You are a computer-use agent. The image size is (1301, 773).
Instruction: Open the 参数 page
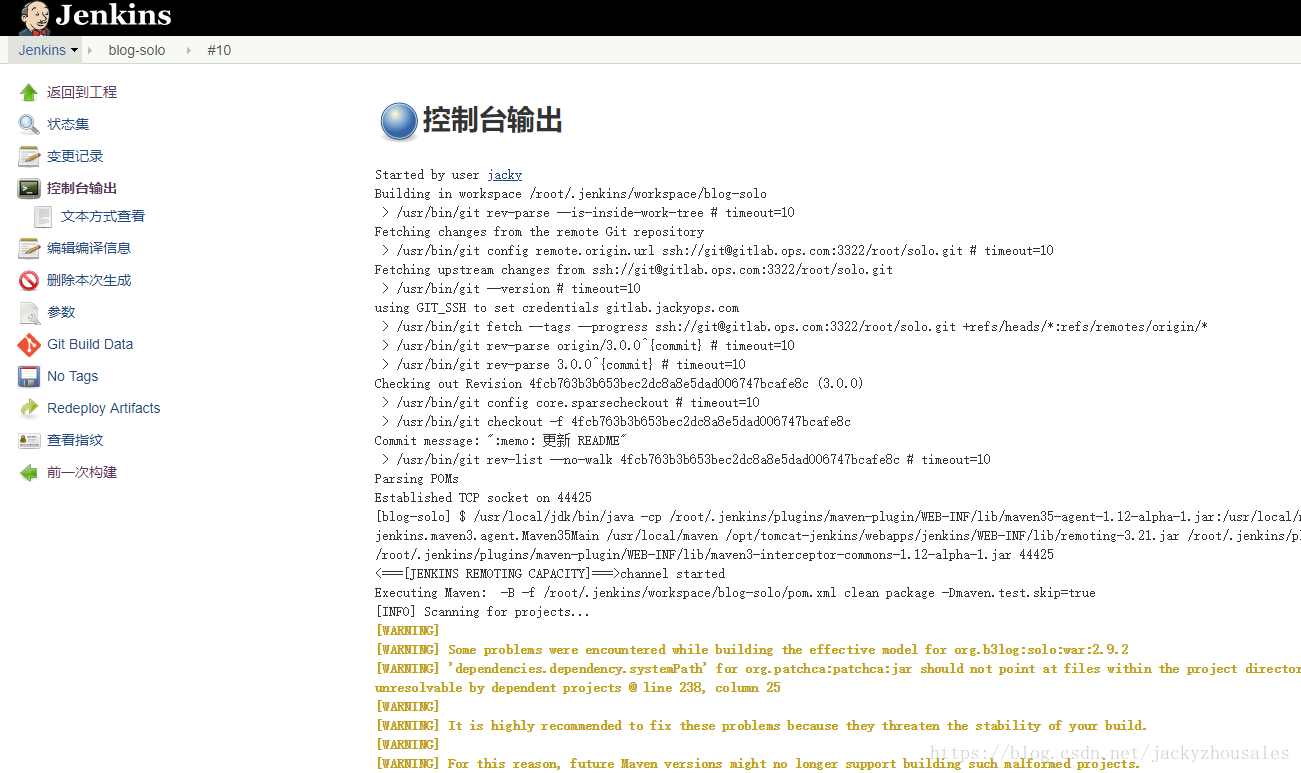click(x=61, y=312)
